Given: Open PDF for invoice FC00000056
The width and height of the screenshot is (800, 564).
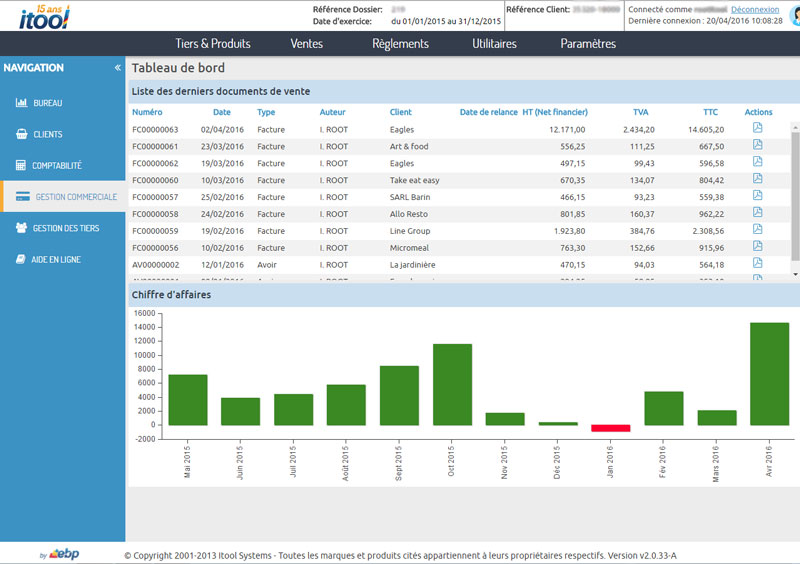Looking at the screenshot, I should [758, 246].
